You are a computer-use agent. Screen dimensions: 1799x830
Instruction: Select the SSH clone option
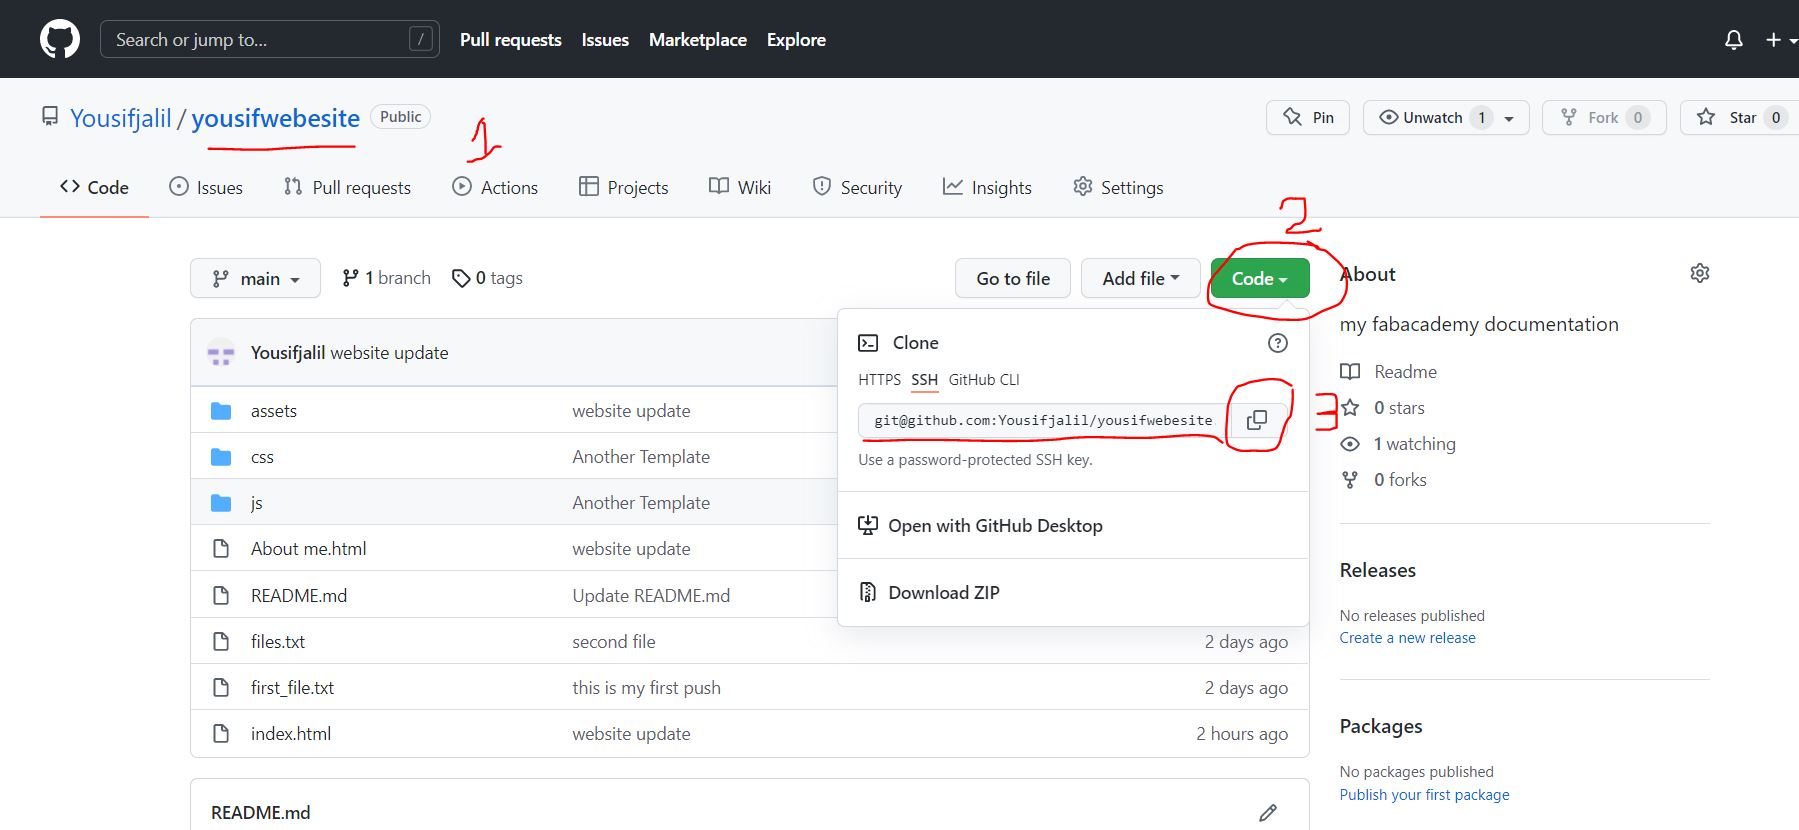pos(924,379)
